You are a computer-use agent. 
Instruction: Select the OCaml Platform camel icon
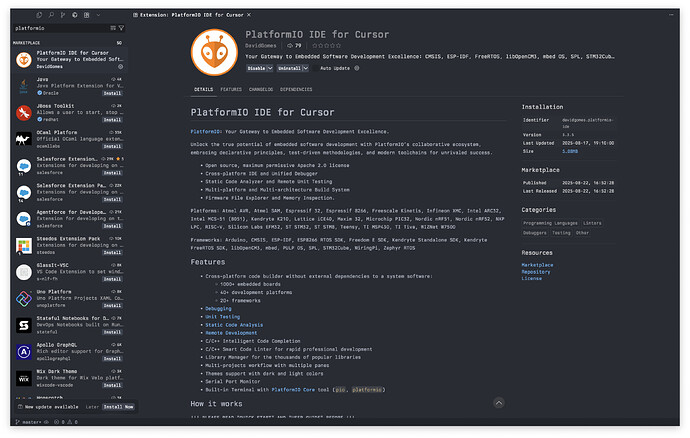[24, 140]
